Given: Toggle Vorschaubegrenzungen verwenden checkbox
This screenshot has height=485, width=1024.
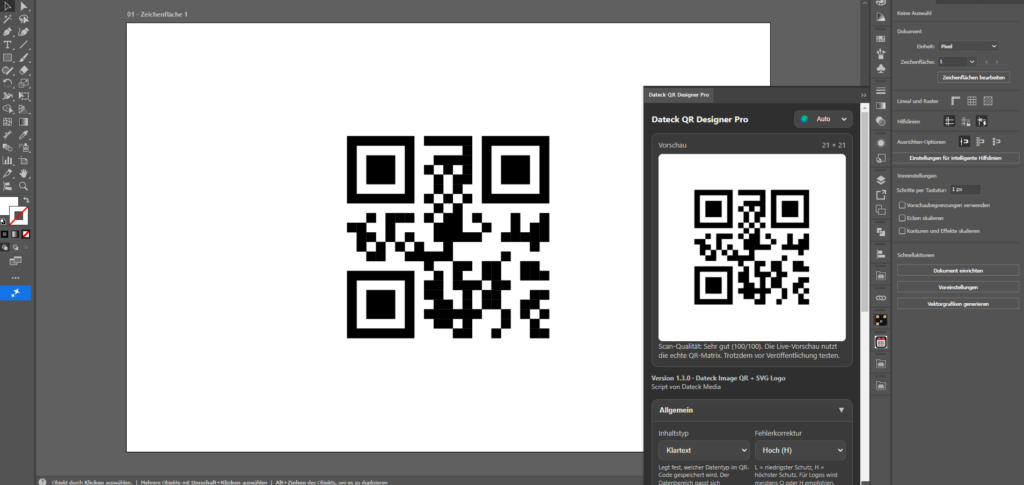Looking at the screenshot, I should pos(903,206).
